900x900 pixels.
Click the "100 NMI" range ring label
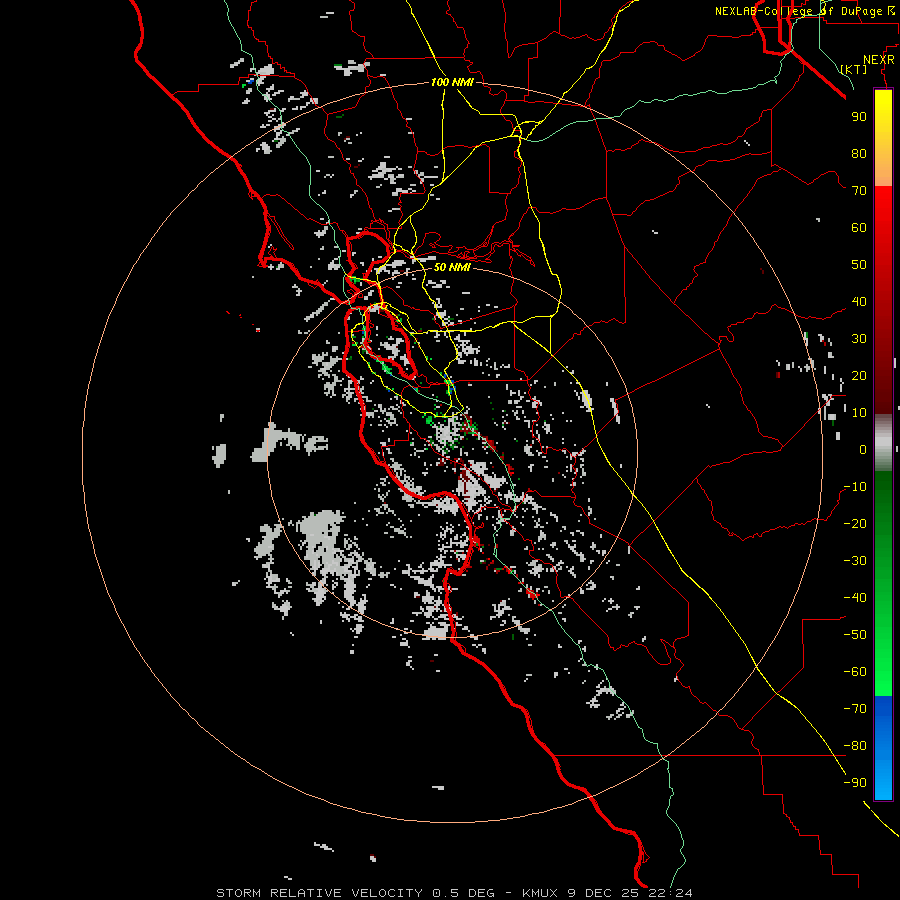pyautogui.click(x=452, y=83)
